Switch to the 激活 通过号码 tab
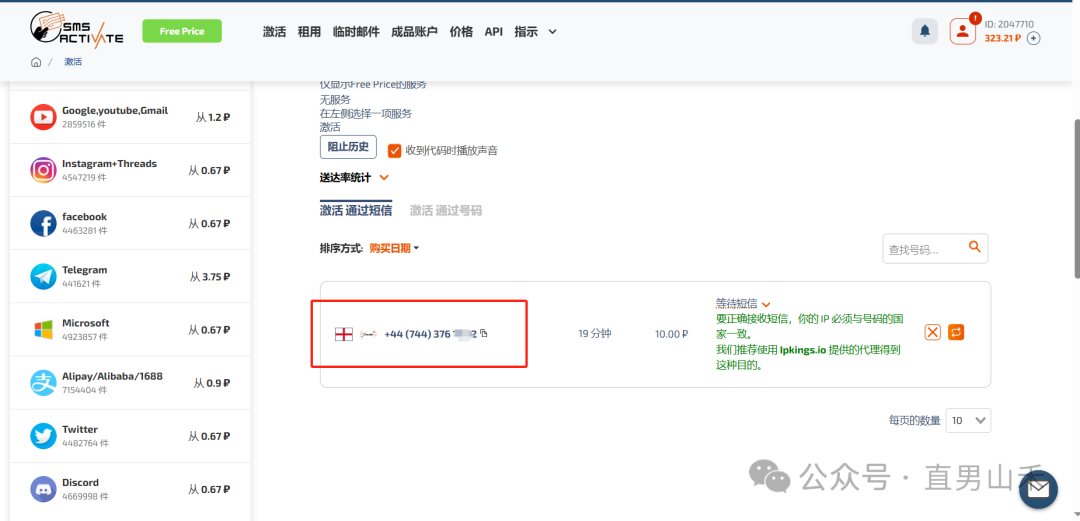The width and height of the screenshot is (1080, 521). [x=445, y=210]
